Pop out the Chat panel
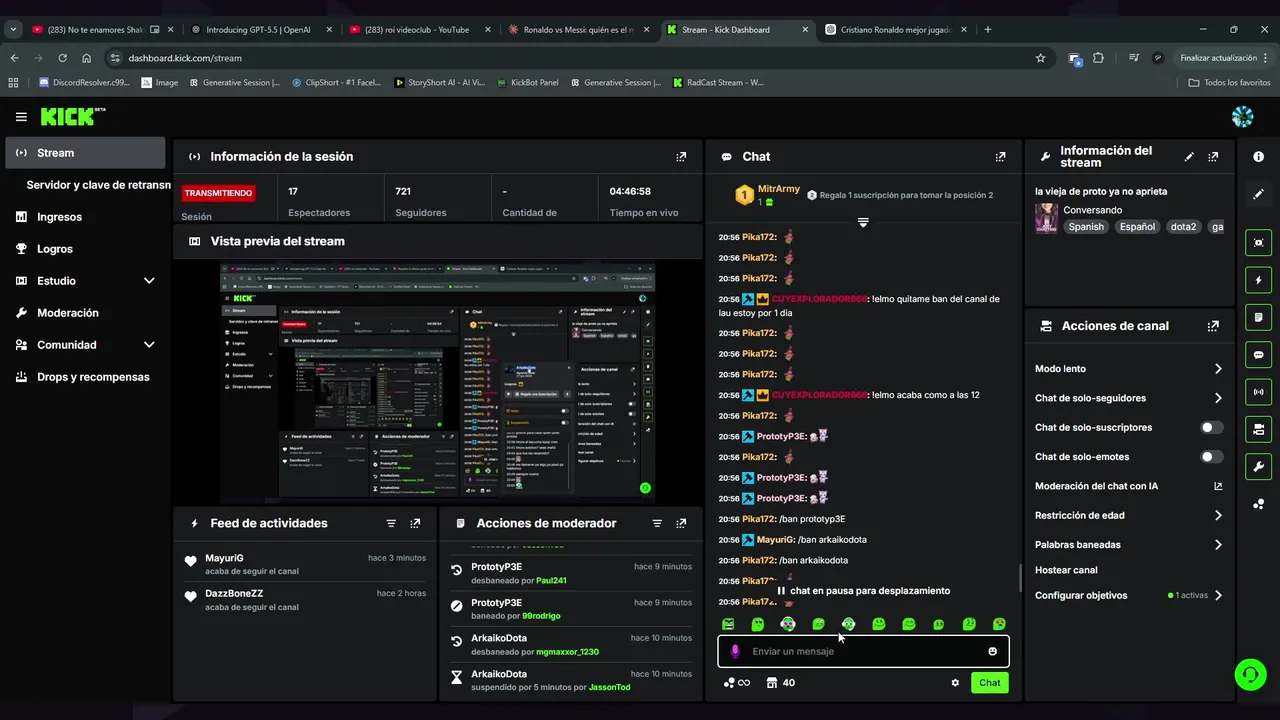This screenshot has width=1280, height=720. click(x=1000, y=157)
